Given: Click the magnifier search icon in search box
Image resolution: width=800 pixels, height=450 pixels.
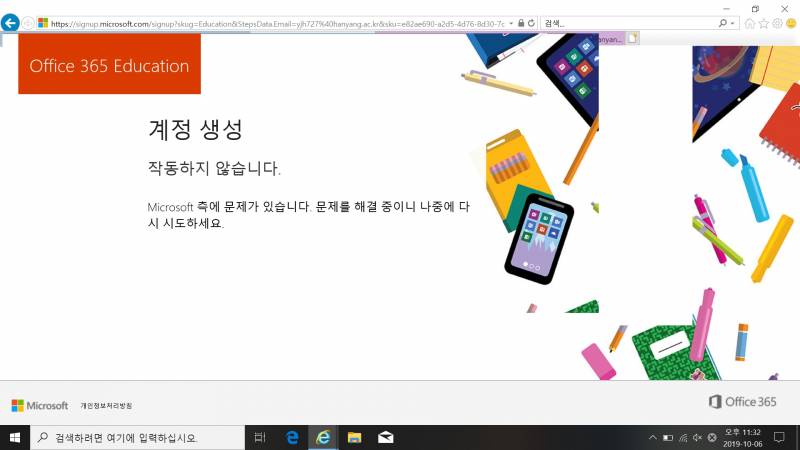Looking at the screenshot, I should tap(722, 23).
